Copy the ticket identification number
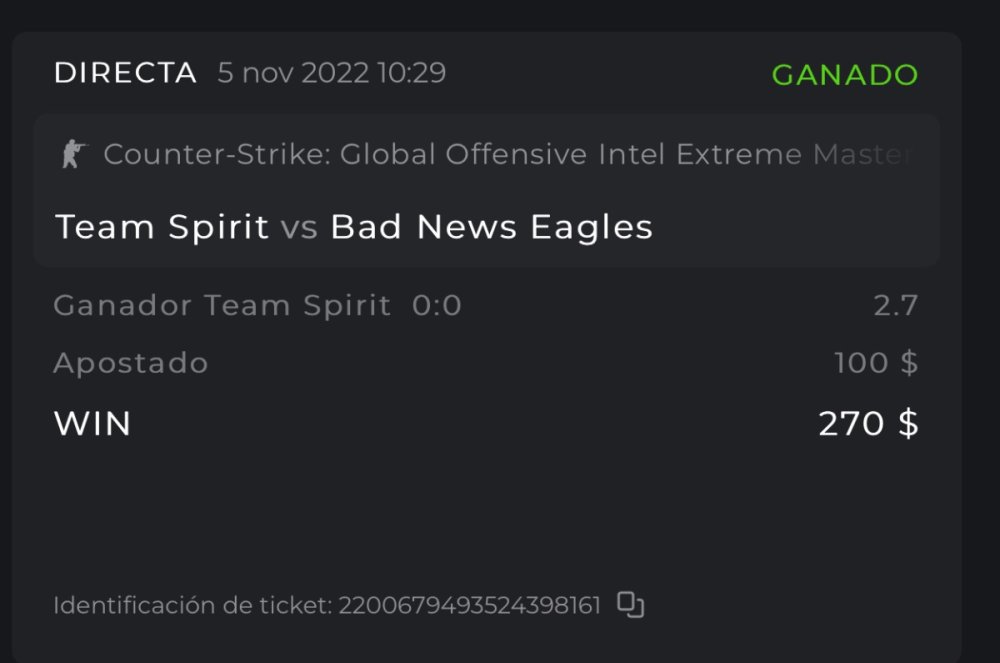1000x663 pixels. point(630,605)
